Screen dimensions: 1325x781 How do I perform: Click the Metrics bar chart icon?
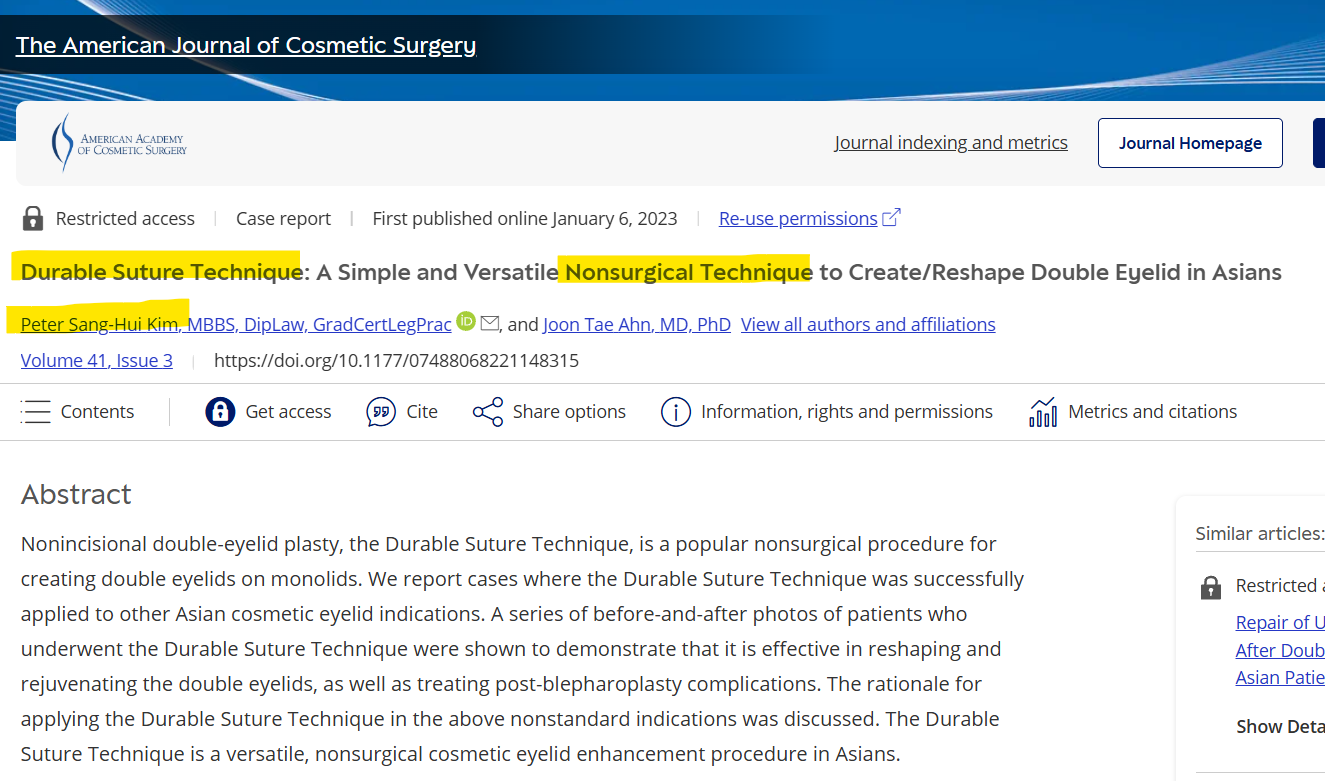1043,412
